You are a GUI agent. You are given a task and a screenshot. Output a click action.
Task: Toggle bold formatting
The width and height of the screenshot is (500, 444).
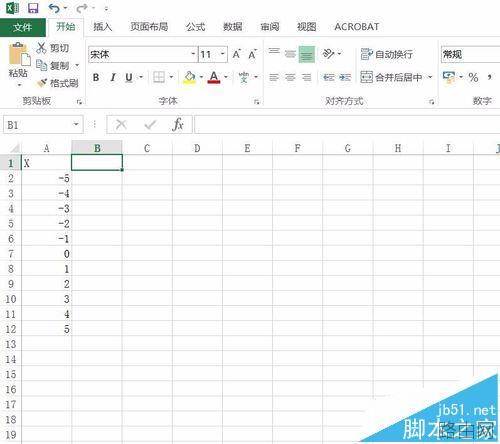click(96, 77)
